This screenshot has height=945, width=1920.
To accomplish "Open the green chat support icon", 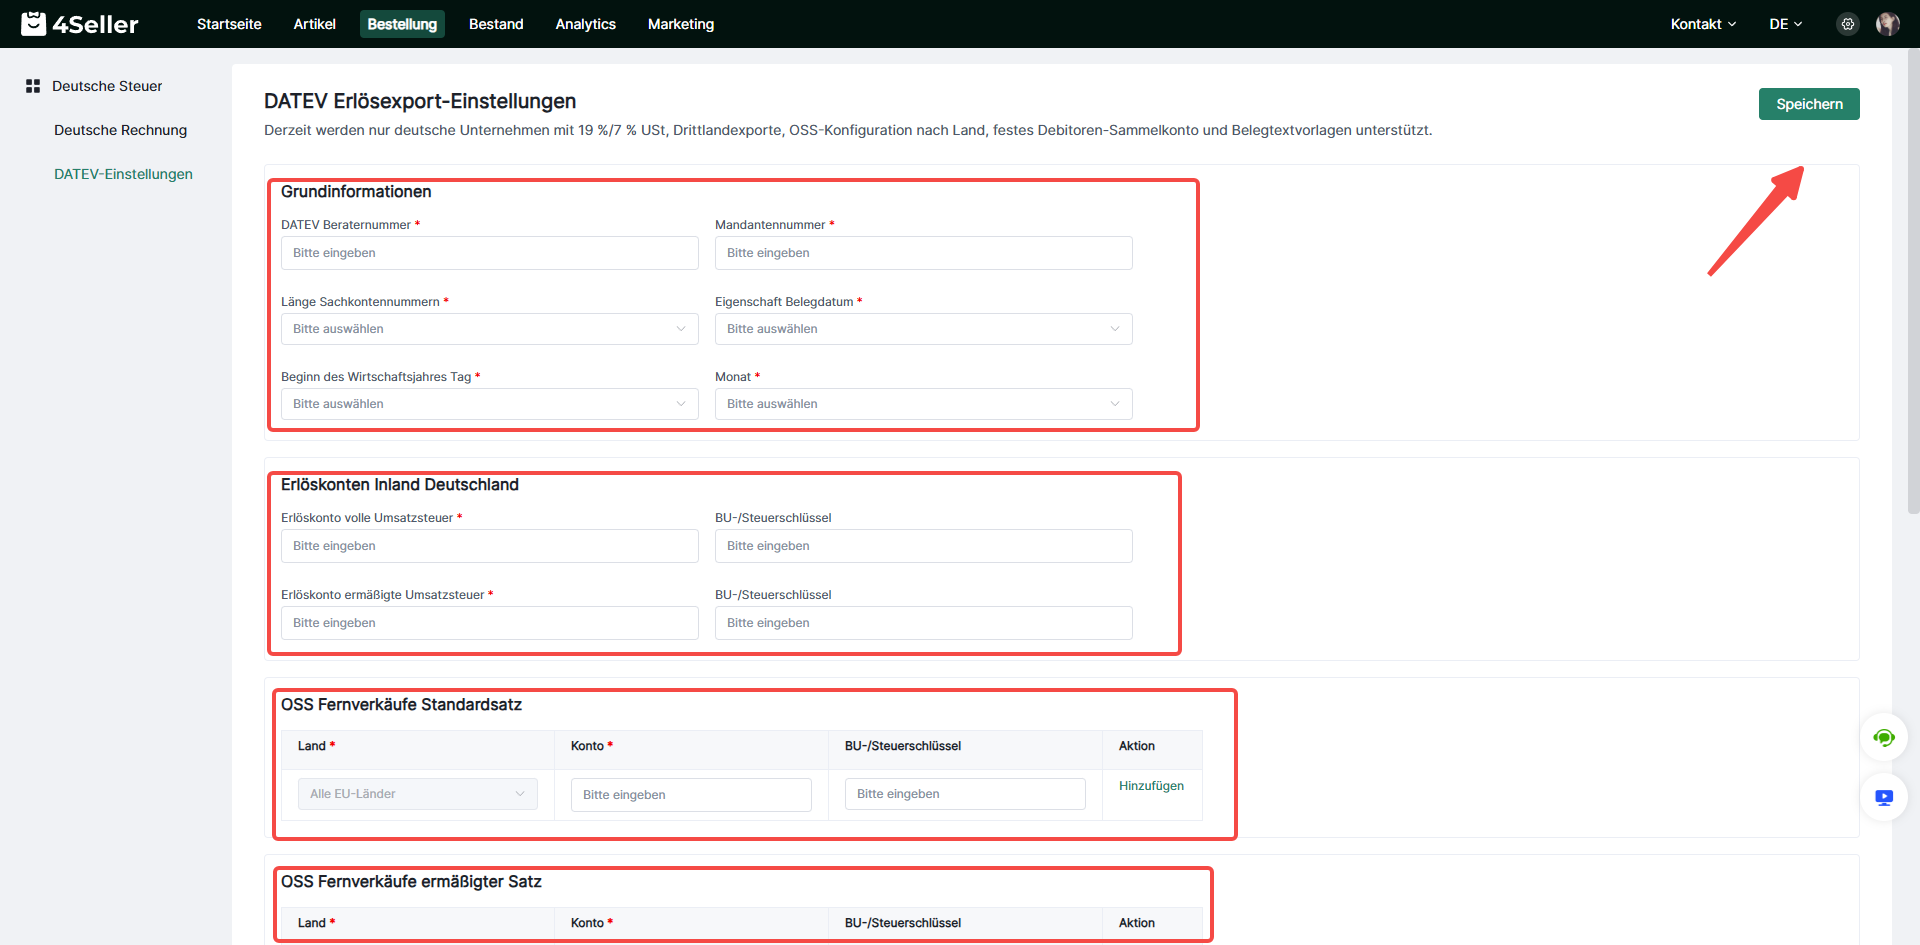I will click(x=1884, y=738).
